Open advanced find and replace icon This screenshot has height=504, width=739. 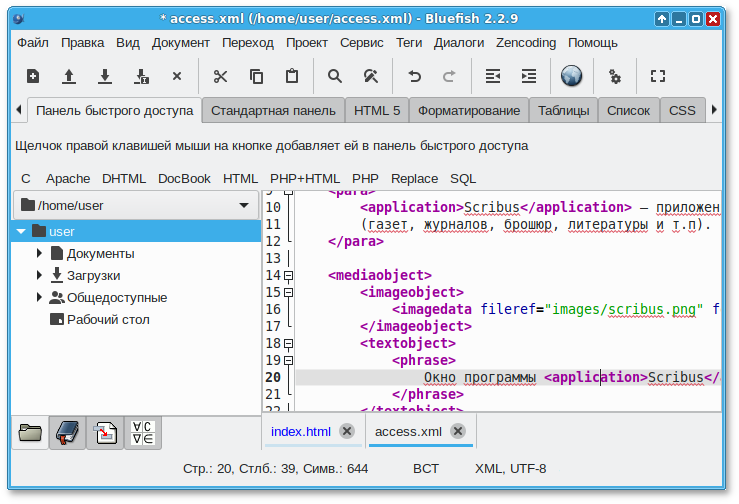click(x=371, y=76)
